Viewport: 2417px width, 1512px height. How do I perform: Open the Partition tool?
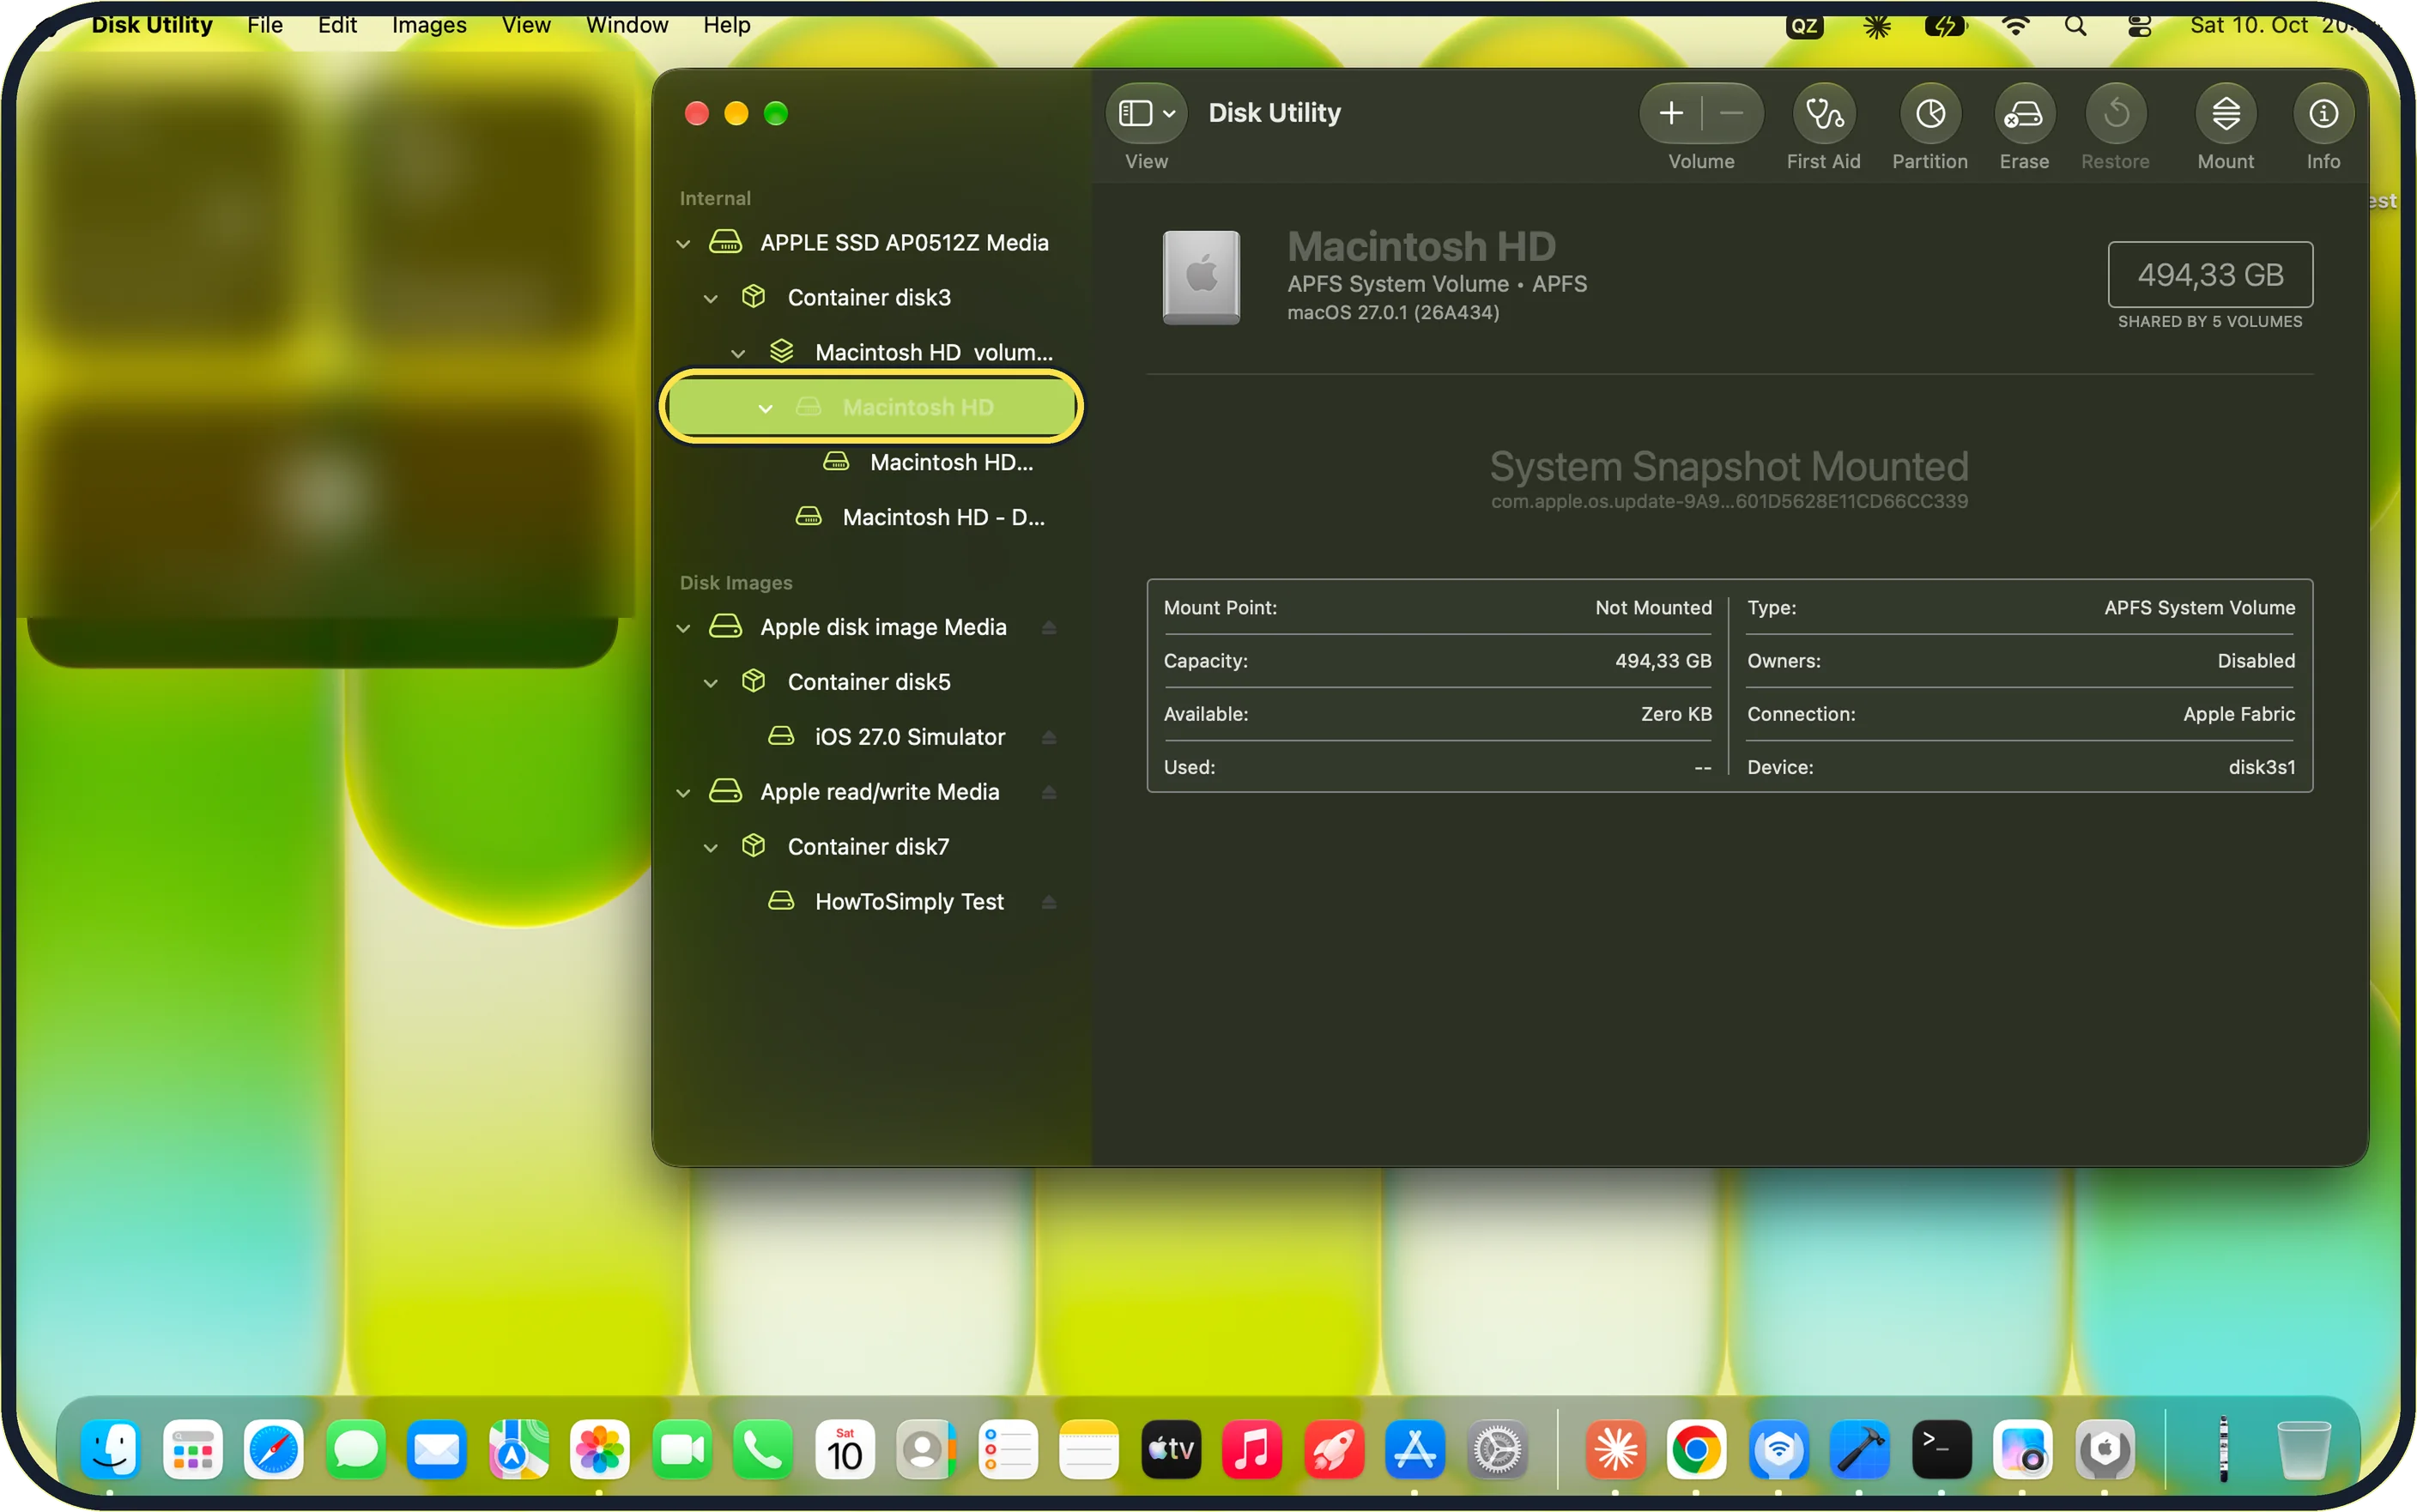click(x=1929, y=114)
